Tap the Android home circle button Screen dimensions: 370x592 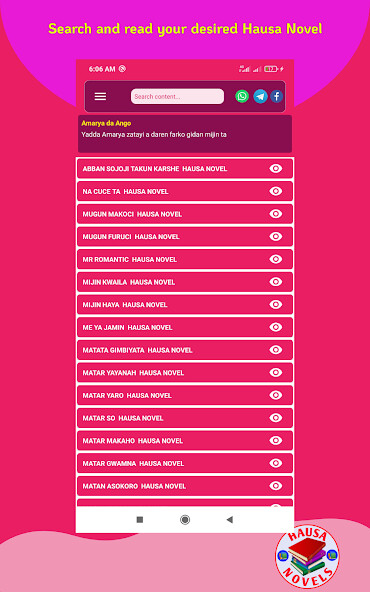tap(185, 520)
